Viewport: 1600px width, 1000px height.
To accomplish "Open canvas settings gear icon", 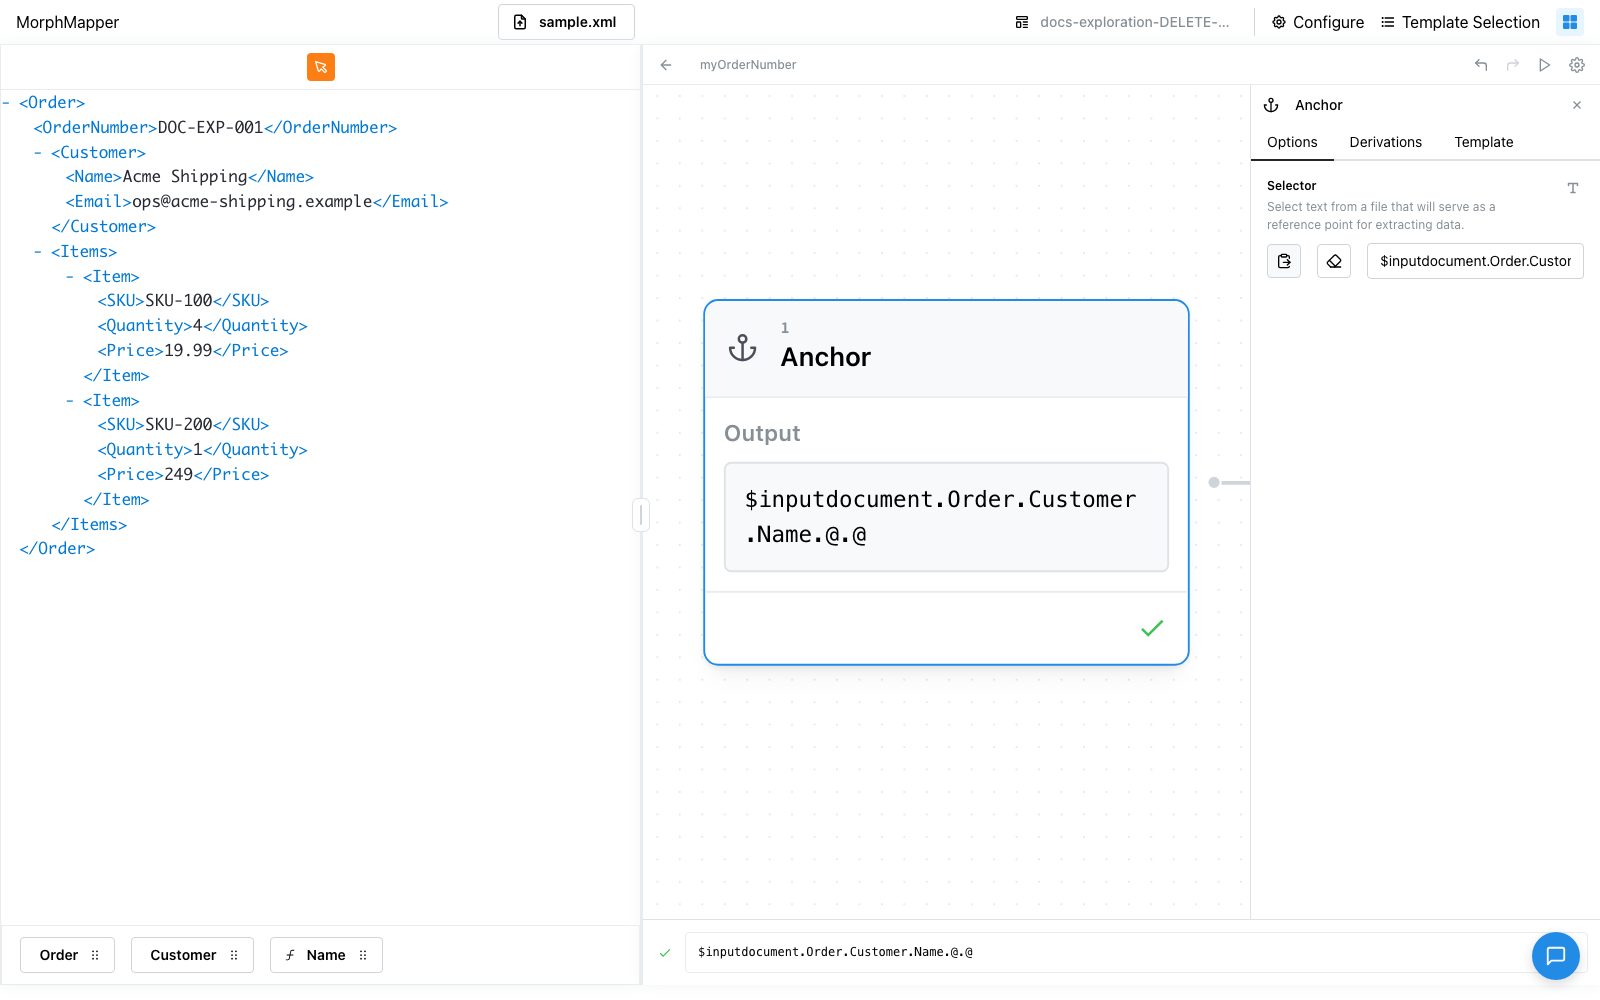I will pos(1577,65).
